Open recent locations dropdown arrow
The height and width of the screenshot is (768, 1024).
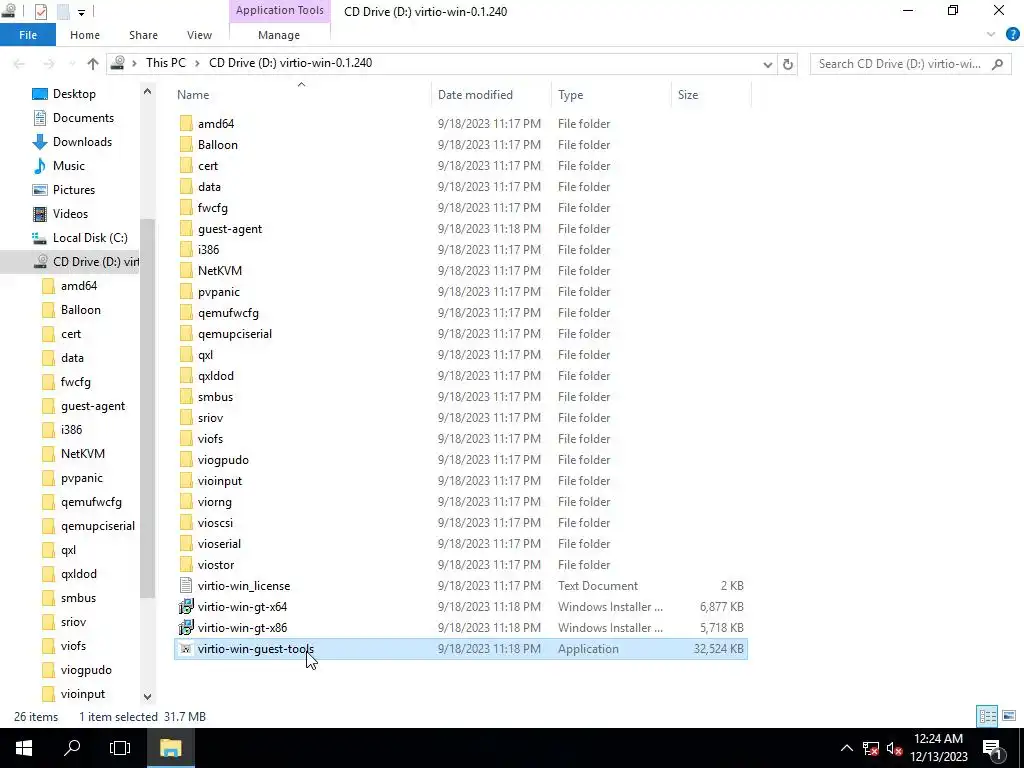pos(72,64)
